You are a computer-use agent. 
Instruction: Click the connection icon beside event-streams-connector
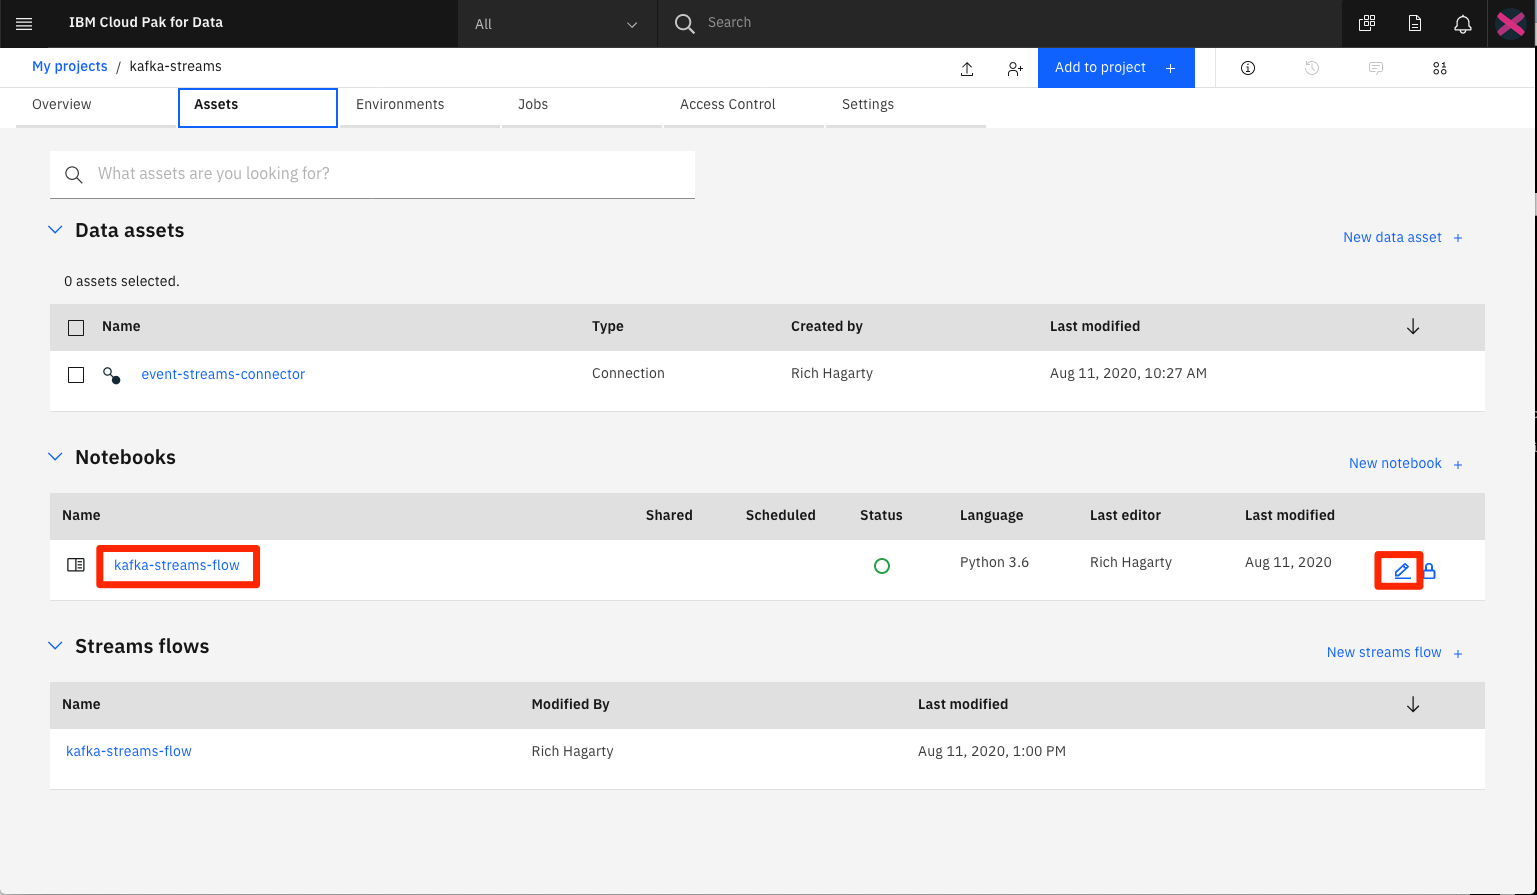click(x=112, y=375)
